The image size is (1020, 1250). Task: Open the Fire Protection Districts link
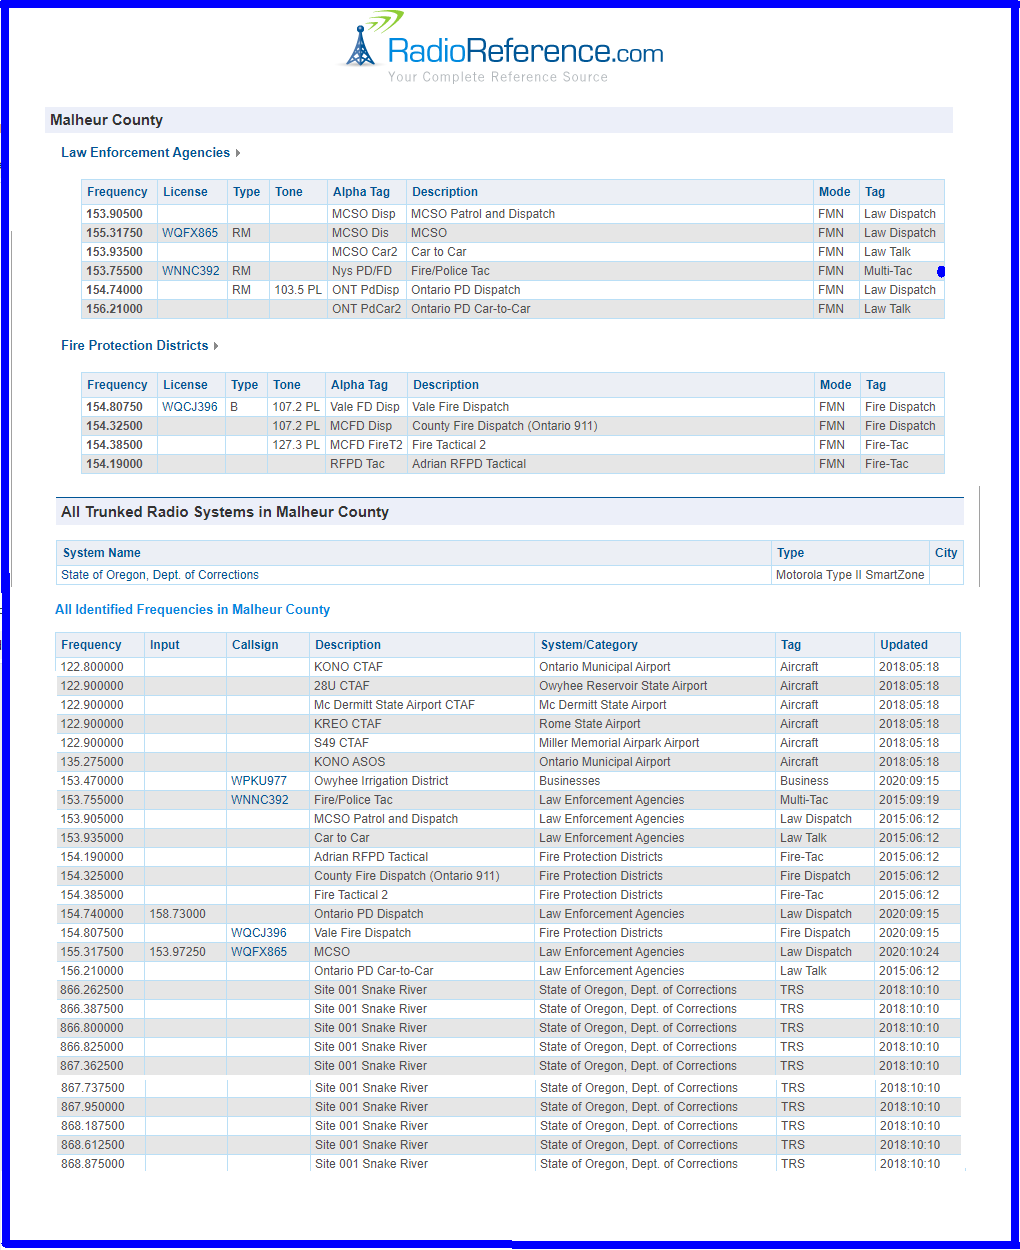pyautogui.click(x=134, y=346)
